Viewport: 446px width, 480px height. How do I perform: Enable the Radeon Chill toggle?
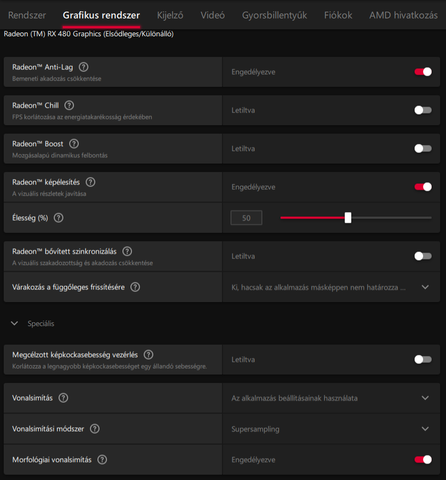pyautogui.click(x=423, y=110)
